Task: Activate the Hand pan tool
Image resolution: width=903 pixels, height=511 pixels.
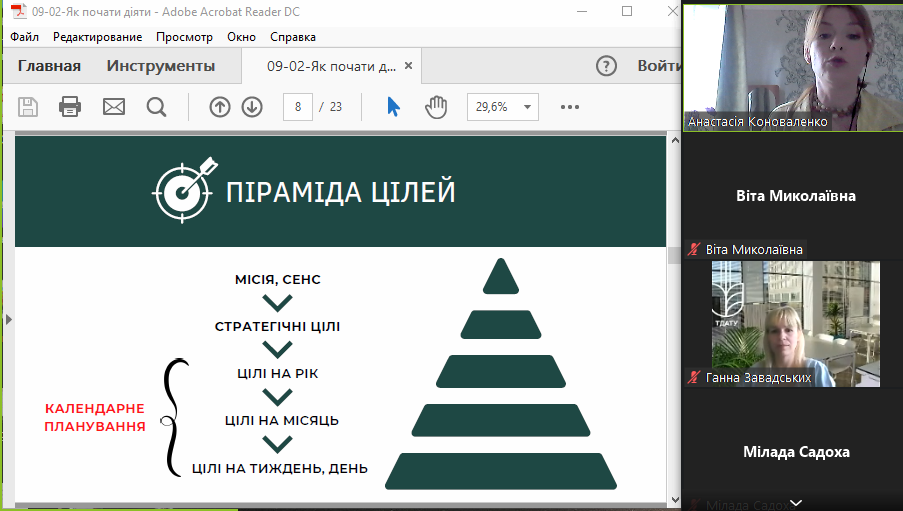Action: pyautogui.click(x=436, y=107)
